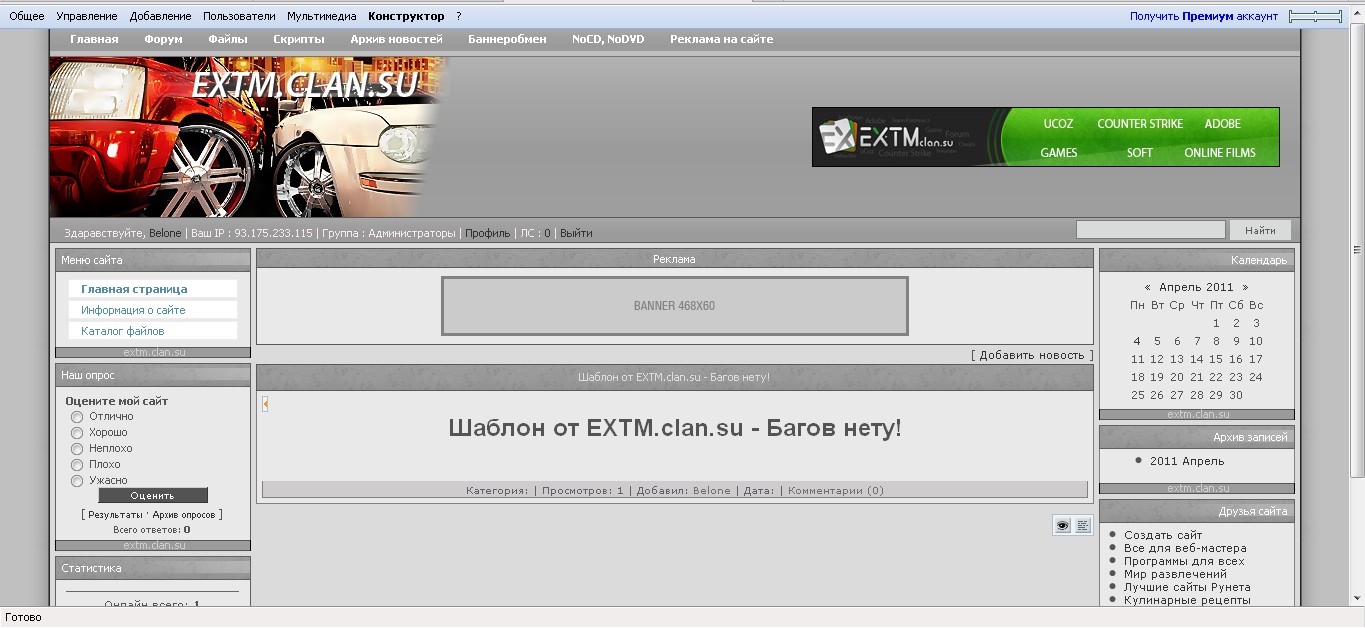The width and height of the screenshot is (1365, 628).
Task: Open the 'Форум' navigation tab
Action: point(163,39)
